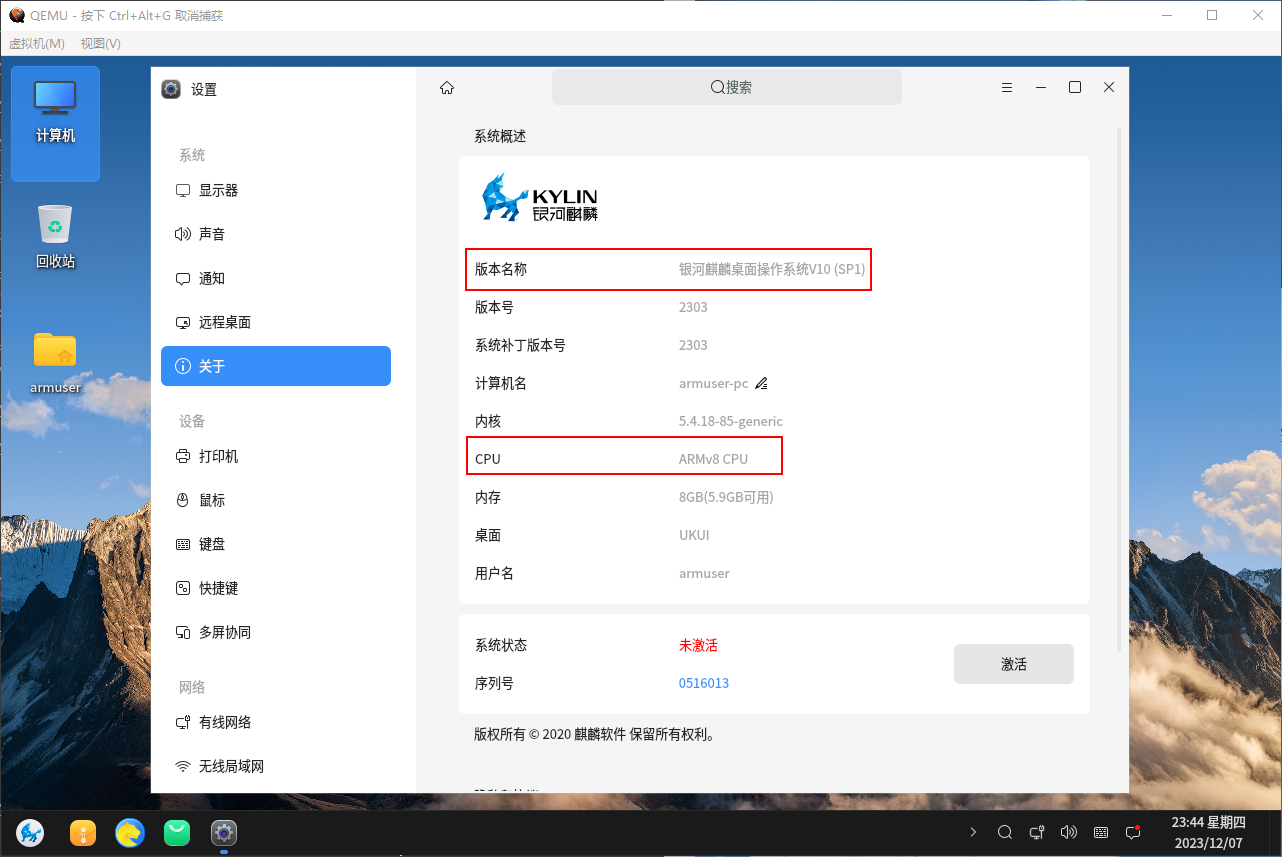Open the hamburger menu in the settings window

[1007, 88]
